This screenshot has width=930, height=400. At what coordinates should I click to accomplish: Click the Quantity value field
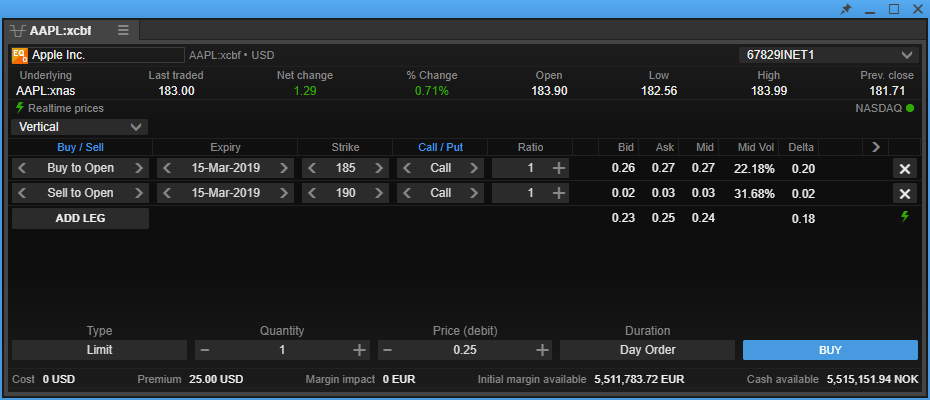pos(282,350)
